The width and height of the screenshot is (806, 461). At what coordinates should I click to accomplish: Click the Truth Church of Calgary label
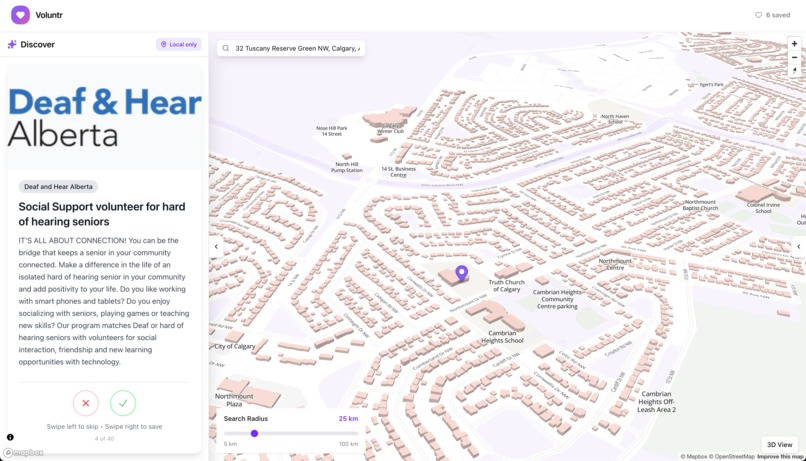click(506, 286)
